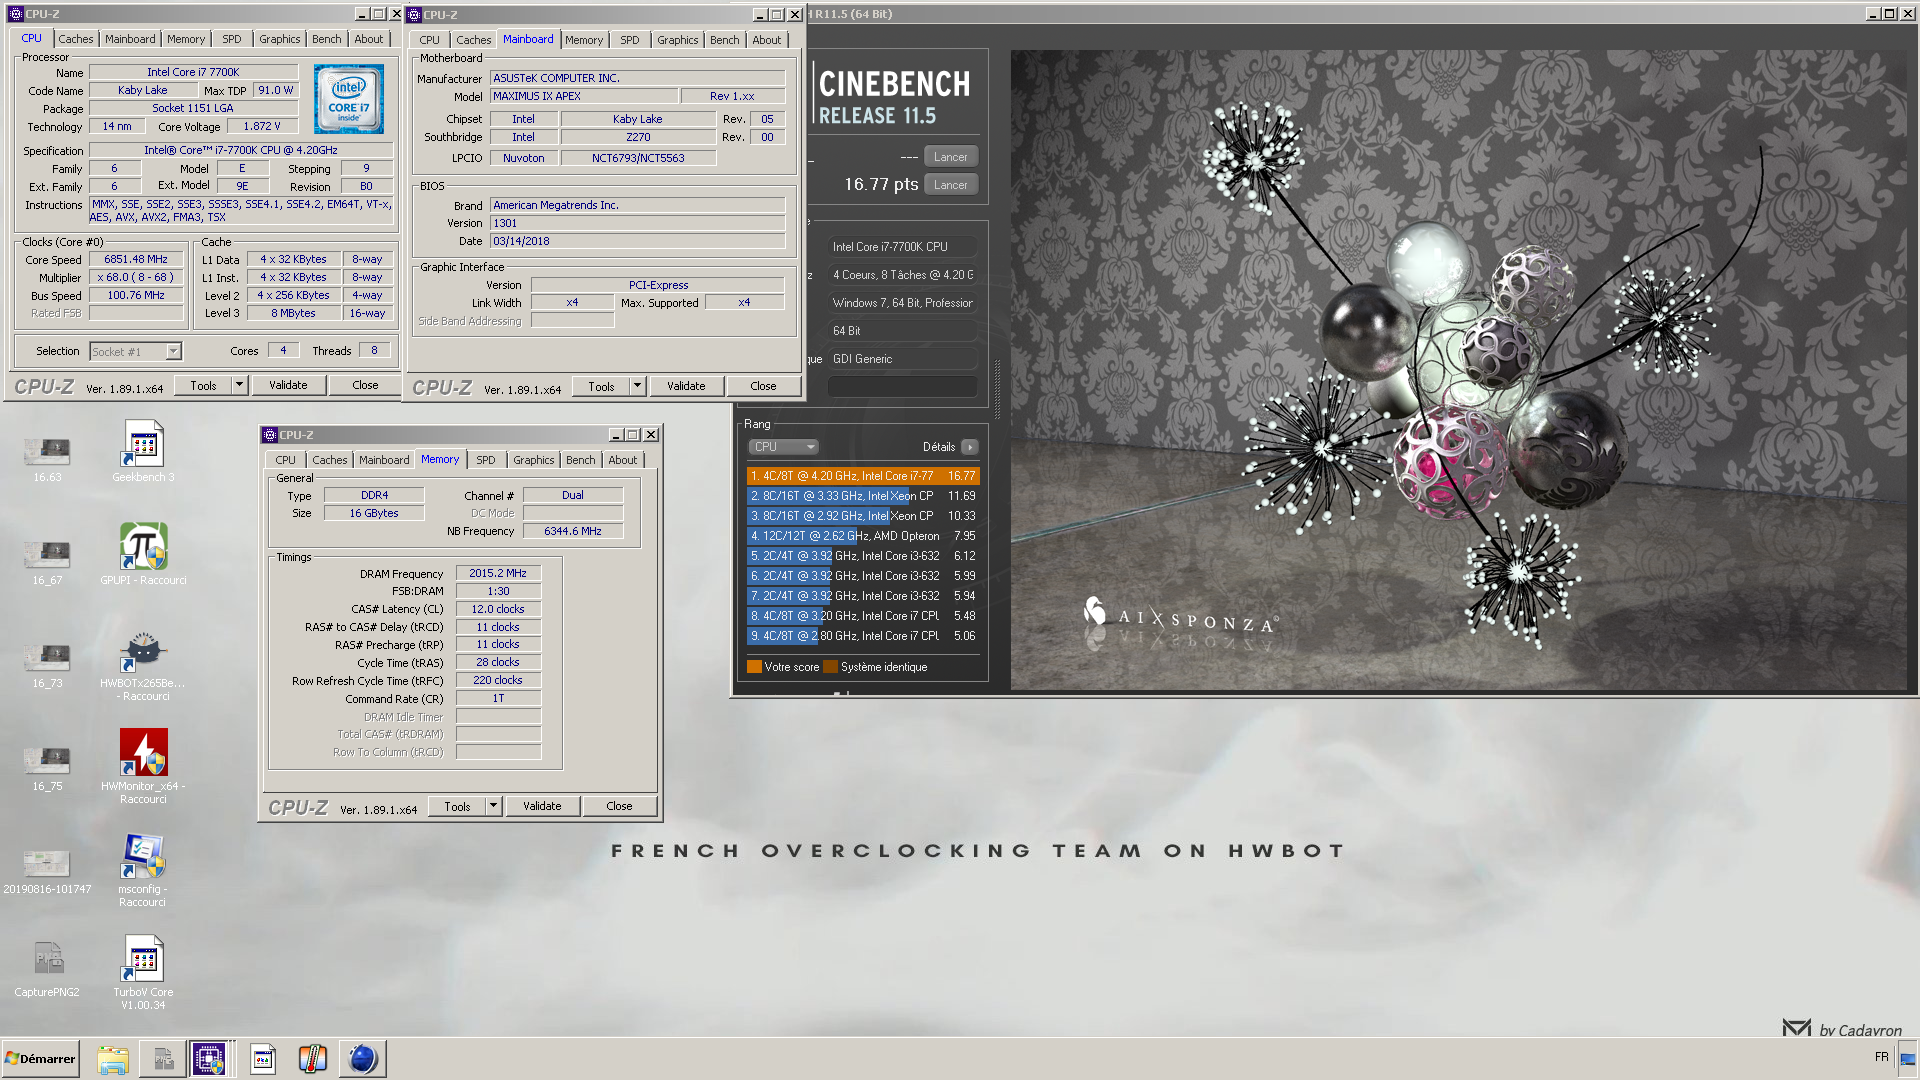
Task: Click the Détails arrow button in Cinebench
Action: coord(970,447)
